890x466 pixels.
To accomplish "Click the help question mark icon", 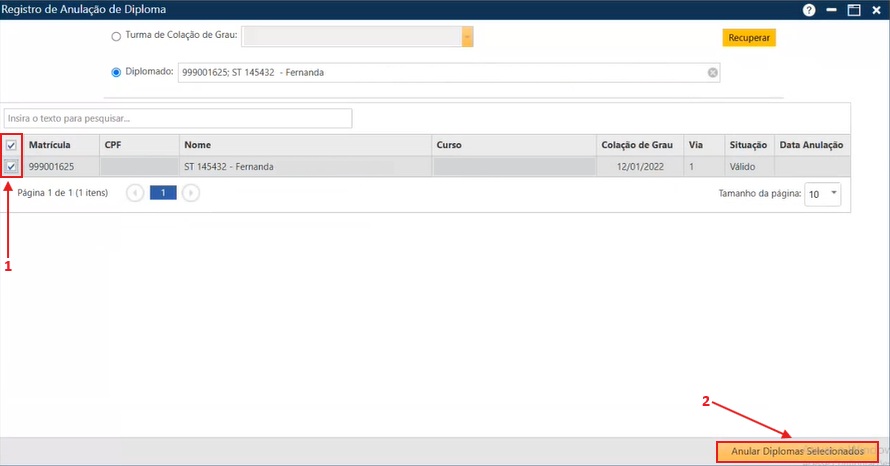I will tap(809, 10).
